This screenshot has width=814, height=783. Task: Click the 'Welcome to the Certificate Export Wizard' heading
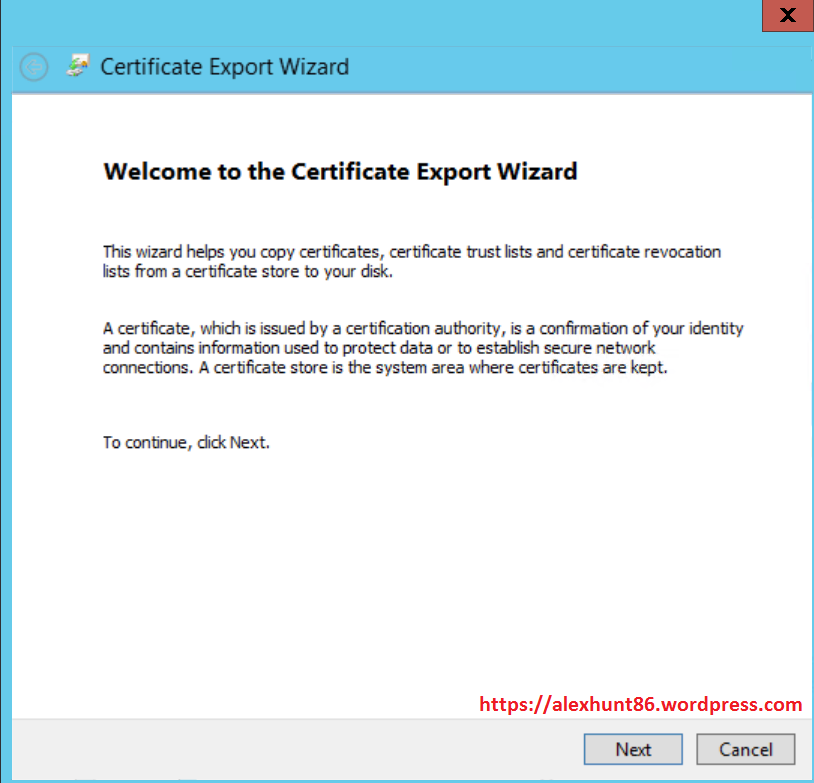(340, 171)
